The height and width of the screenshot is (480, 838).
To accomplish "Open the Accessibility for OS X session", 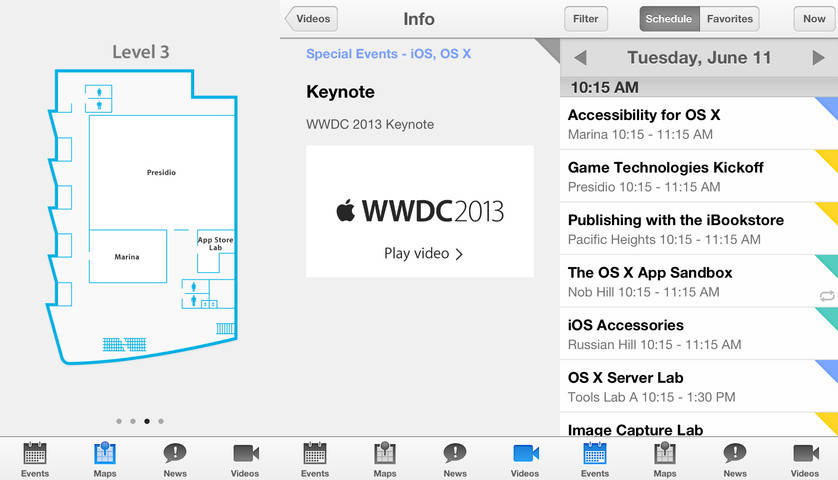I will coord(688,124).
